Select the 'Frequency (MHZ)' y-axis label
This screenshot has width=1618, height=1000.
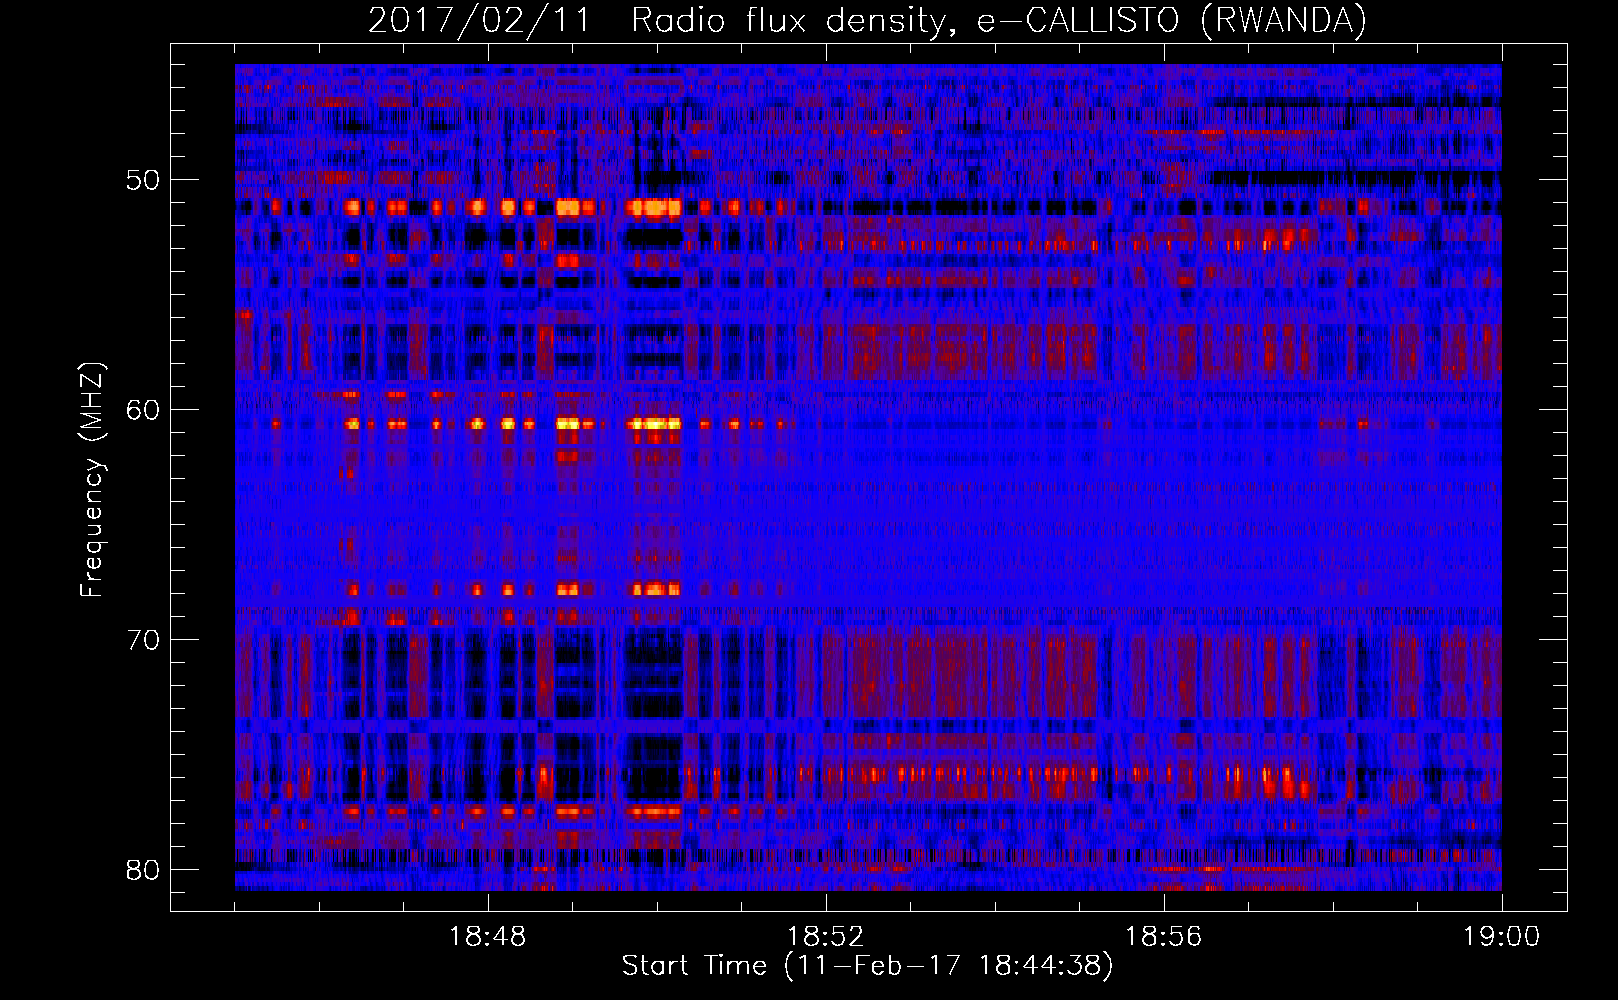point(92,480)
